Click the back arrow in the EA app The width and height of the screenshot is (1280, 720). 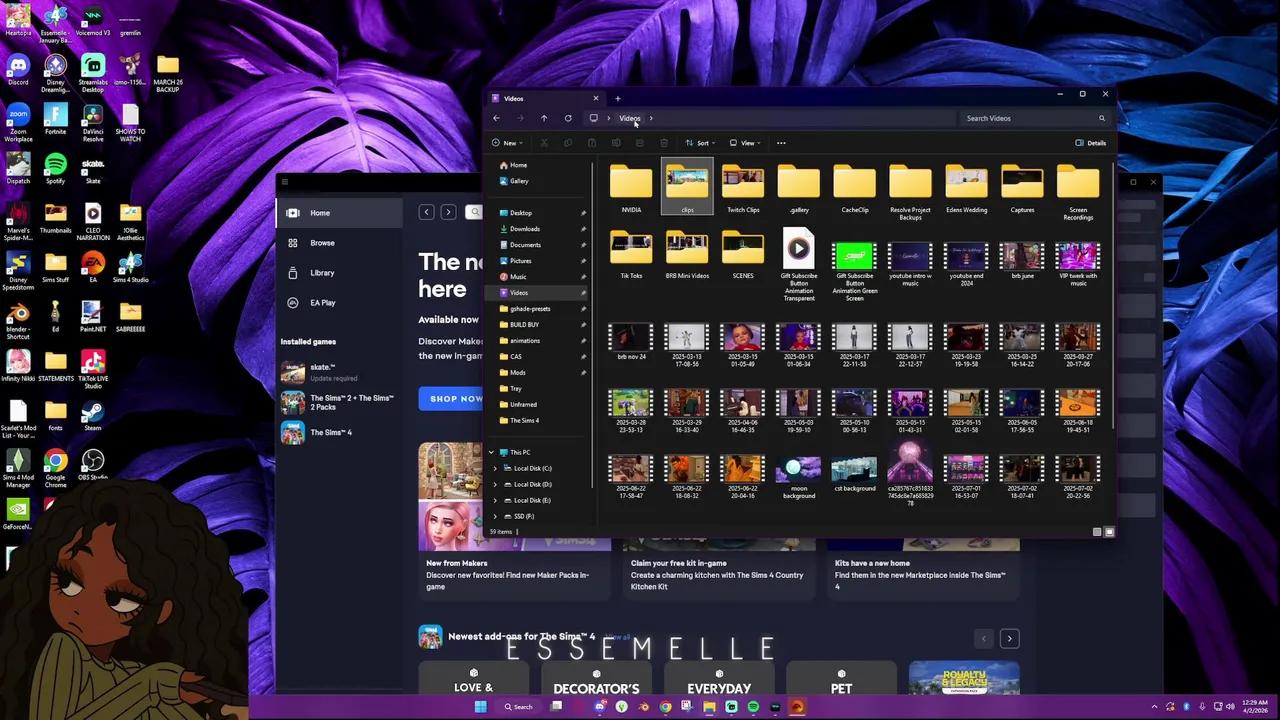426,212
